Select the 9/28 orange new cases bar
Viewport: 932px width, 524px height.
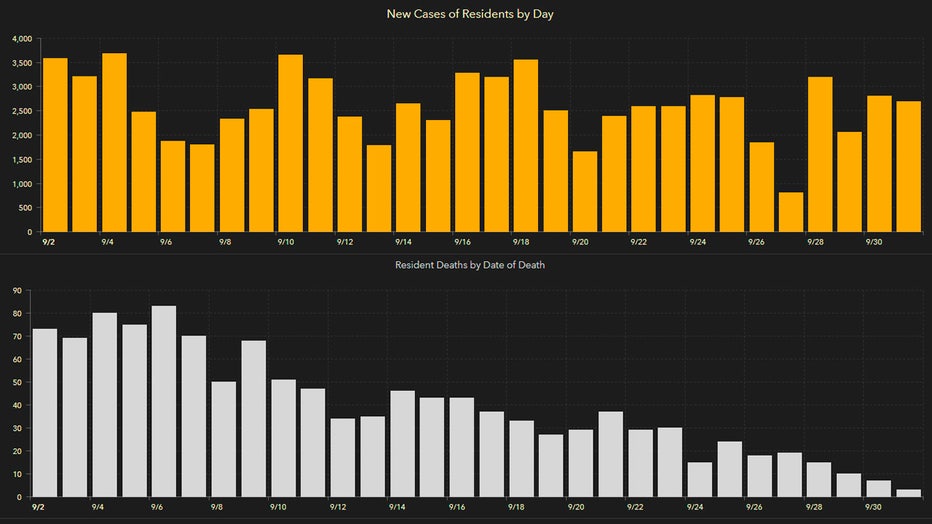click(820, 154)
